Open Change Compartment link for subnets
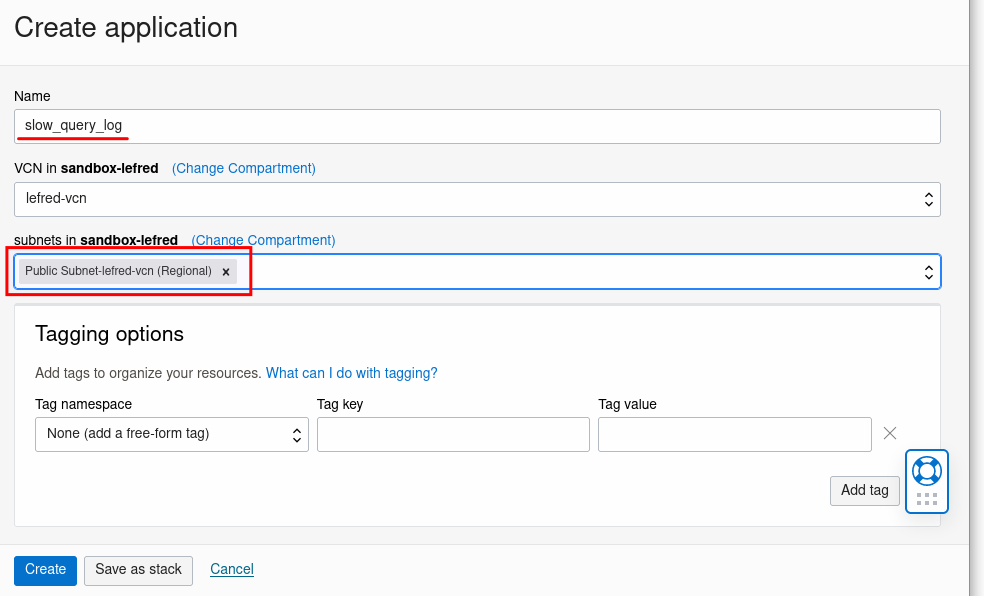 263,240
